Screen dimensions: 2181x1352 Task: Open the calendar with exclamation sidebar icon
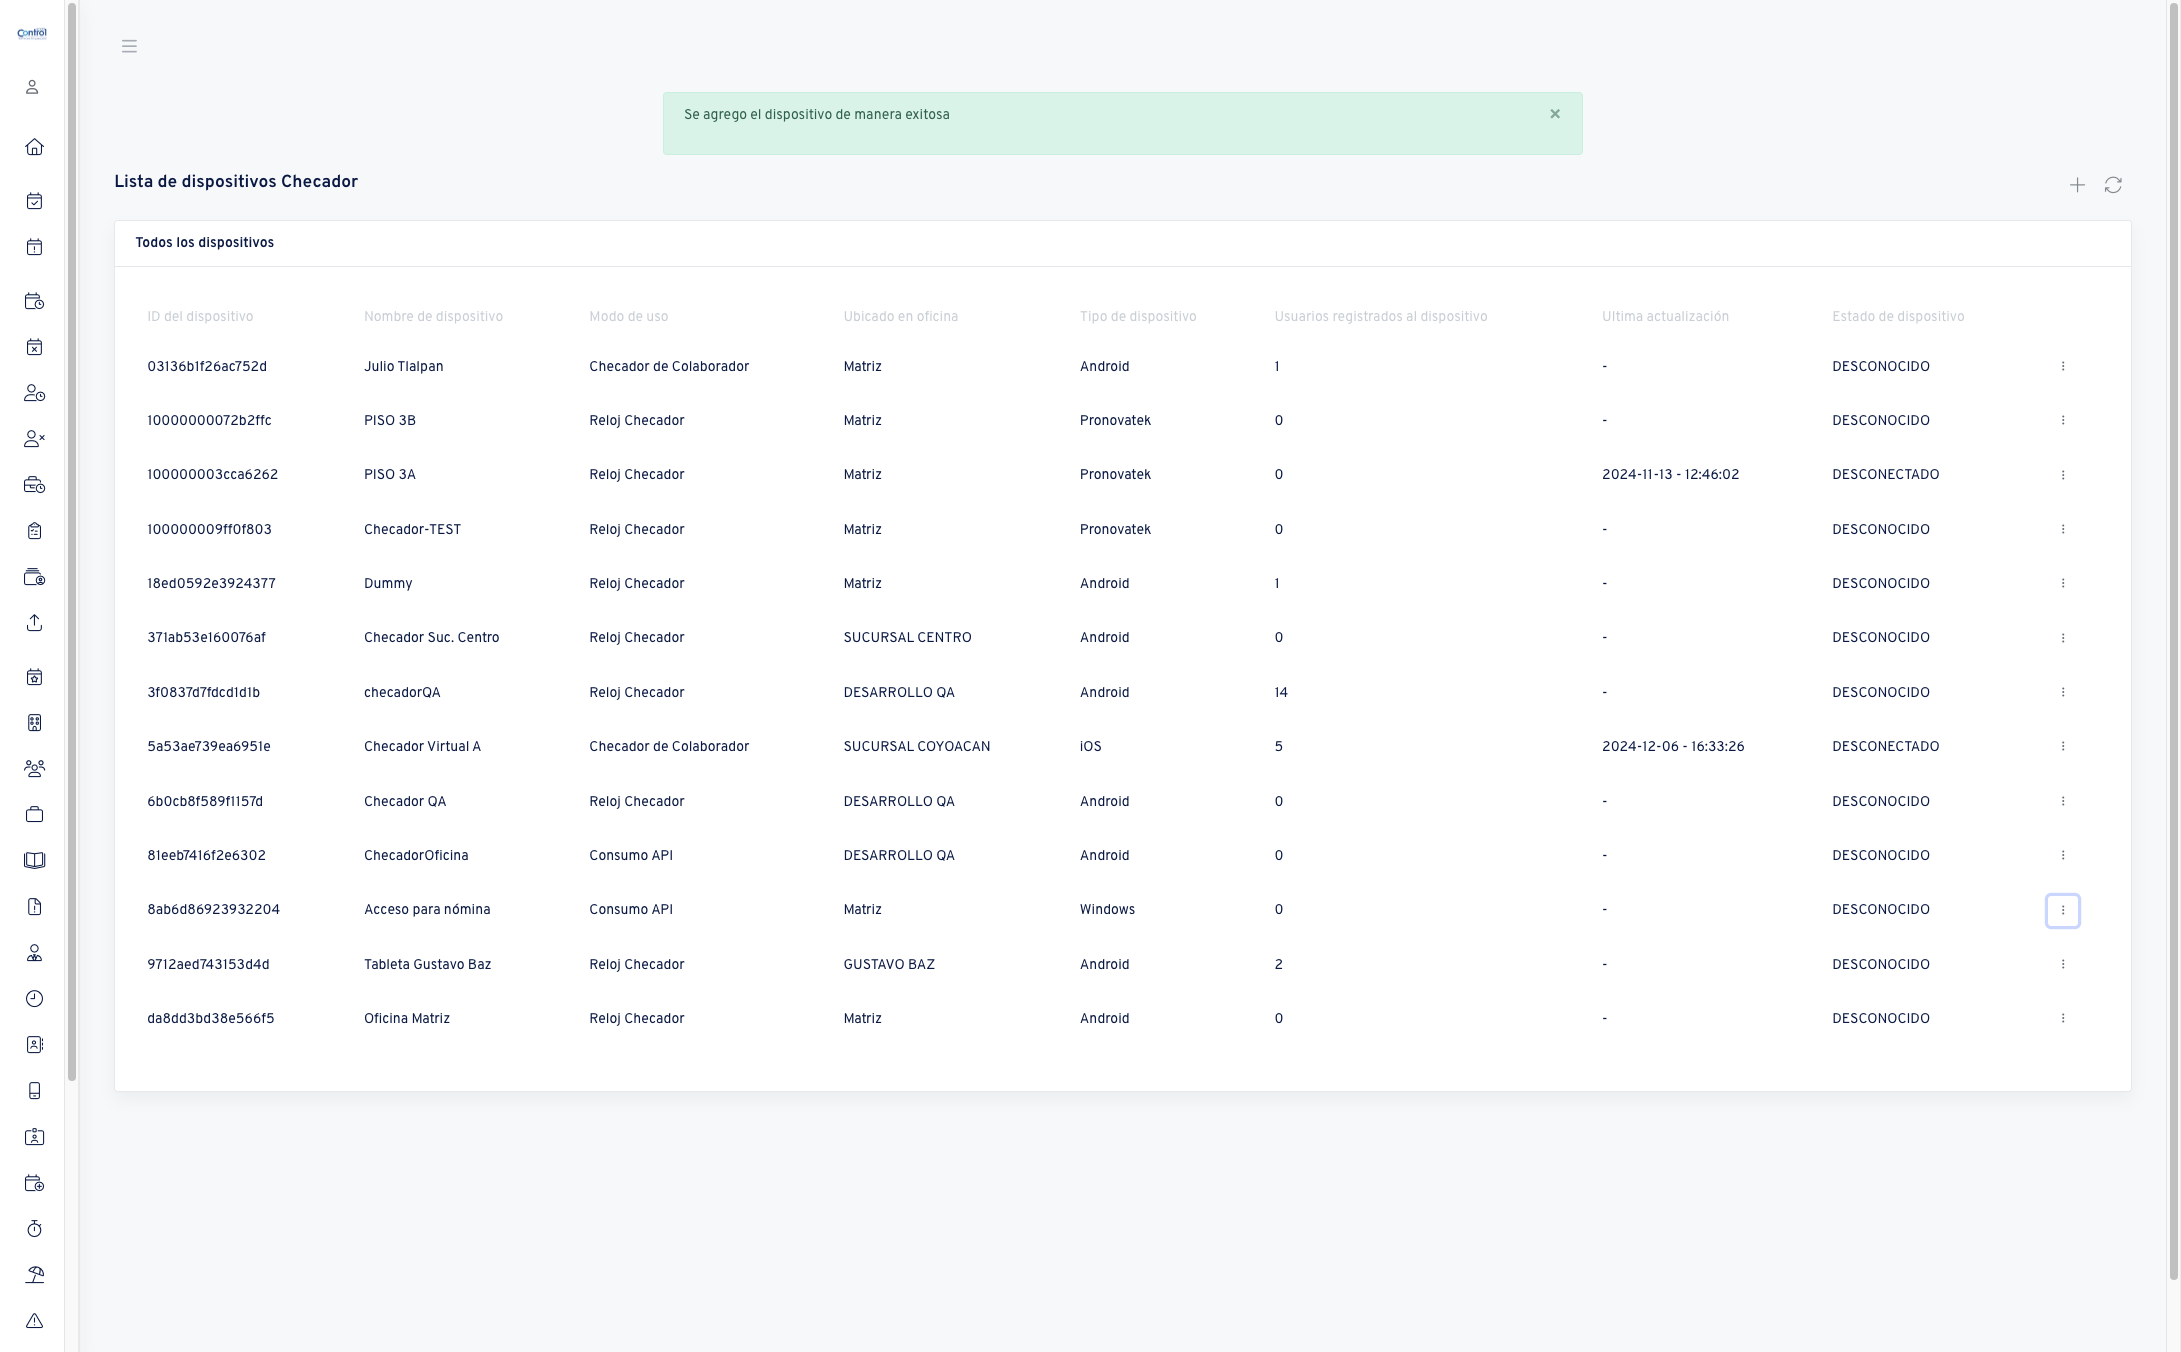[34, 247]
